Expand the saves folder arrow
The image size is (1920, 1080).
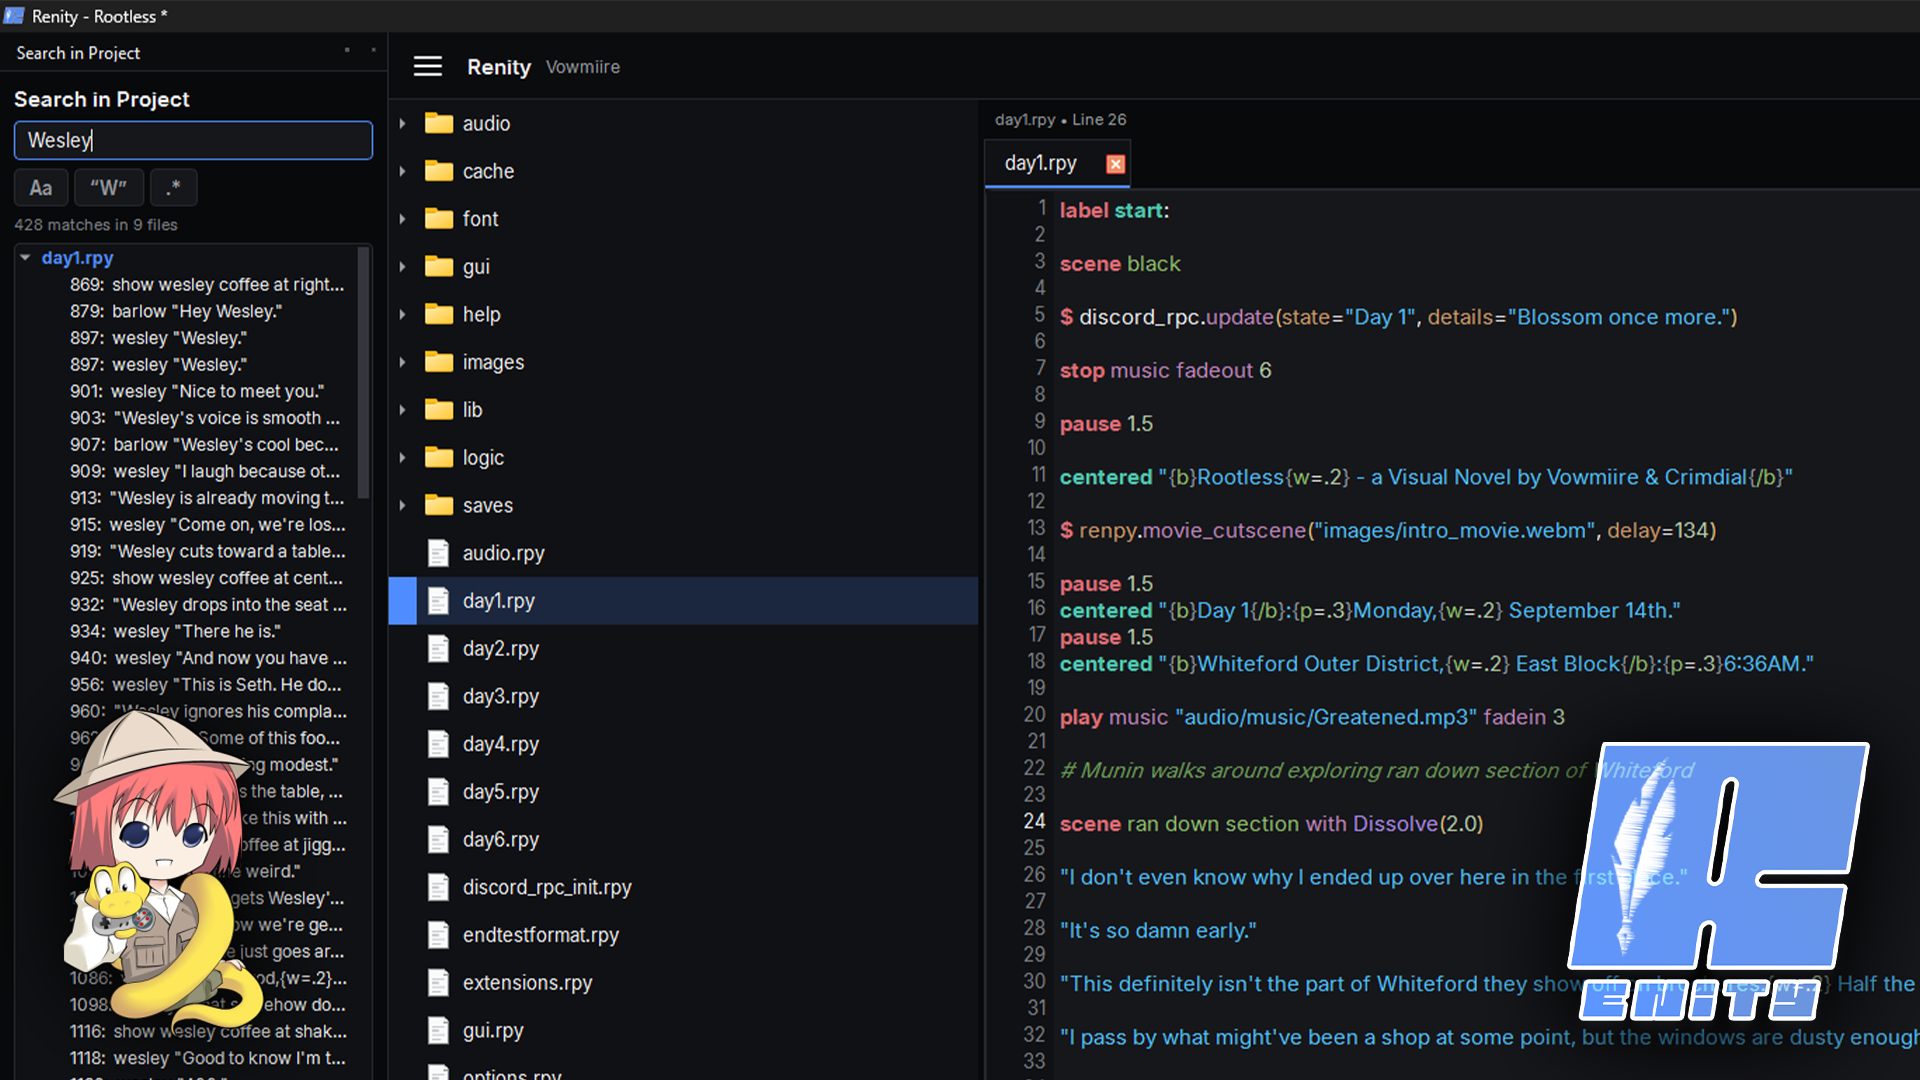(402, 505)
